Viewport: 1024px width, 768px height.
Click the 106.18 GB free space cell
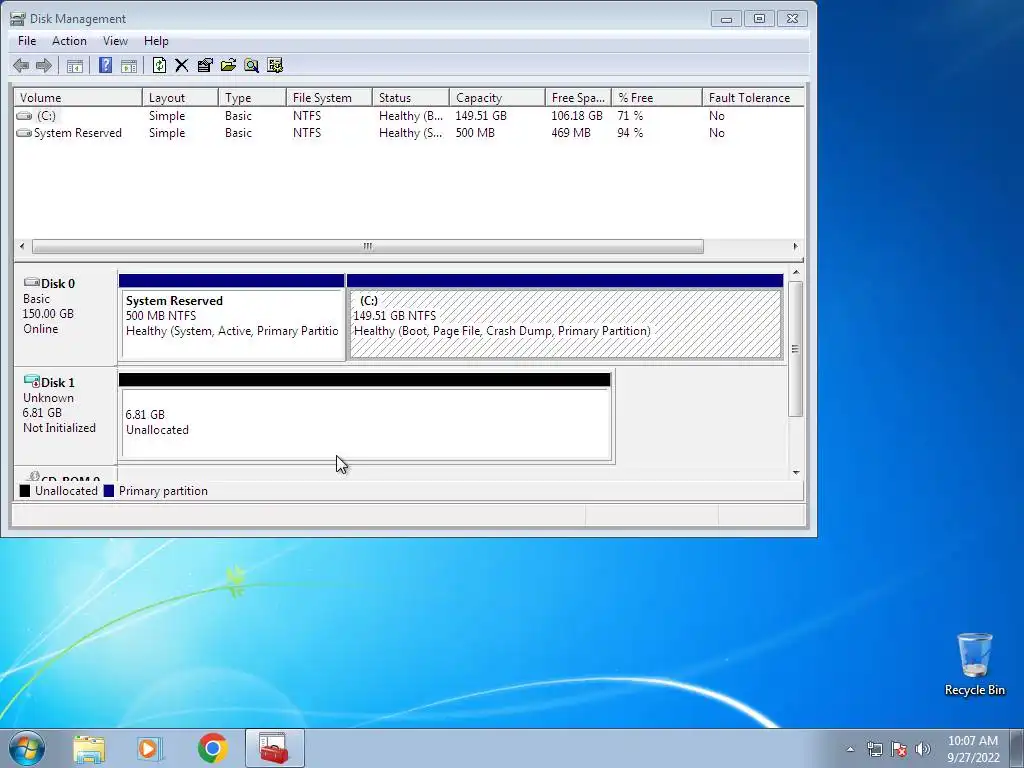tap(577, 116)
